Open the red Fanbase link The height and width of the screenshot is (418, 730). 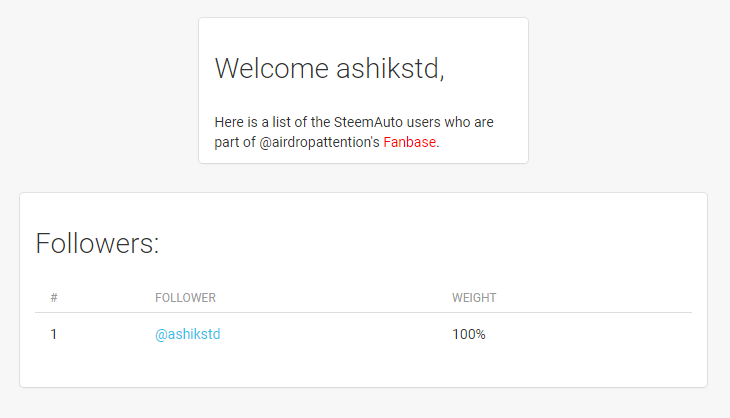click(x=410, y=142)
